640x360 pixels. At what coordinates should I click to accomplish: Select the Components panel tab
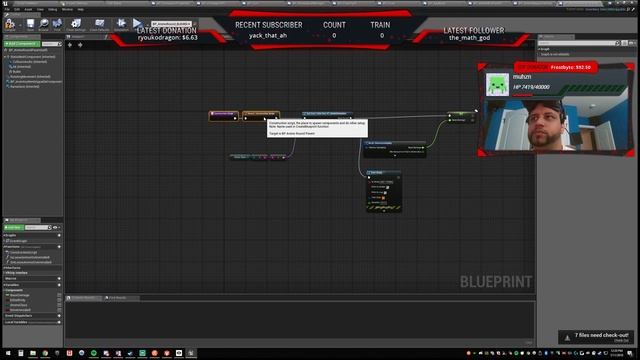[21, 37]
